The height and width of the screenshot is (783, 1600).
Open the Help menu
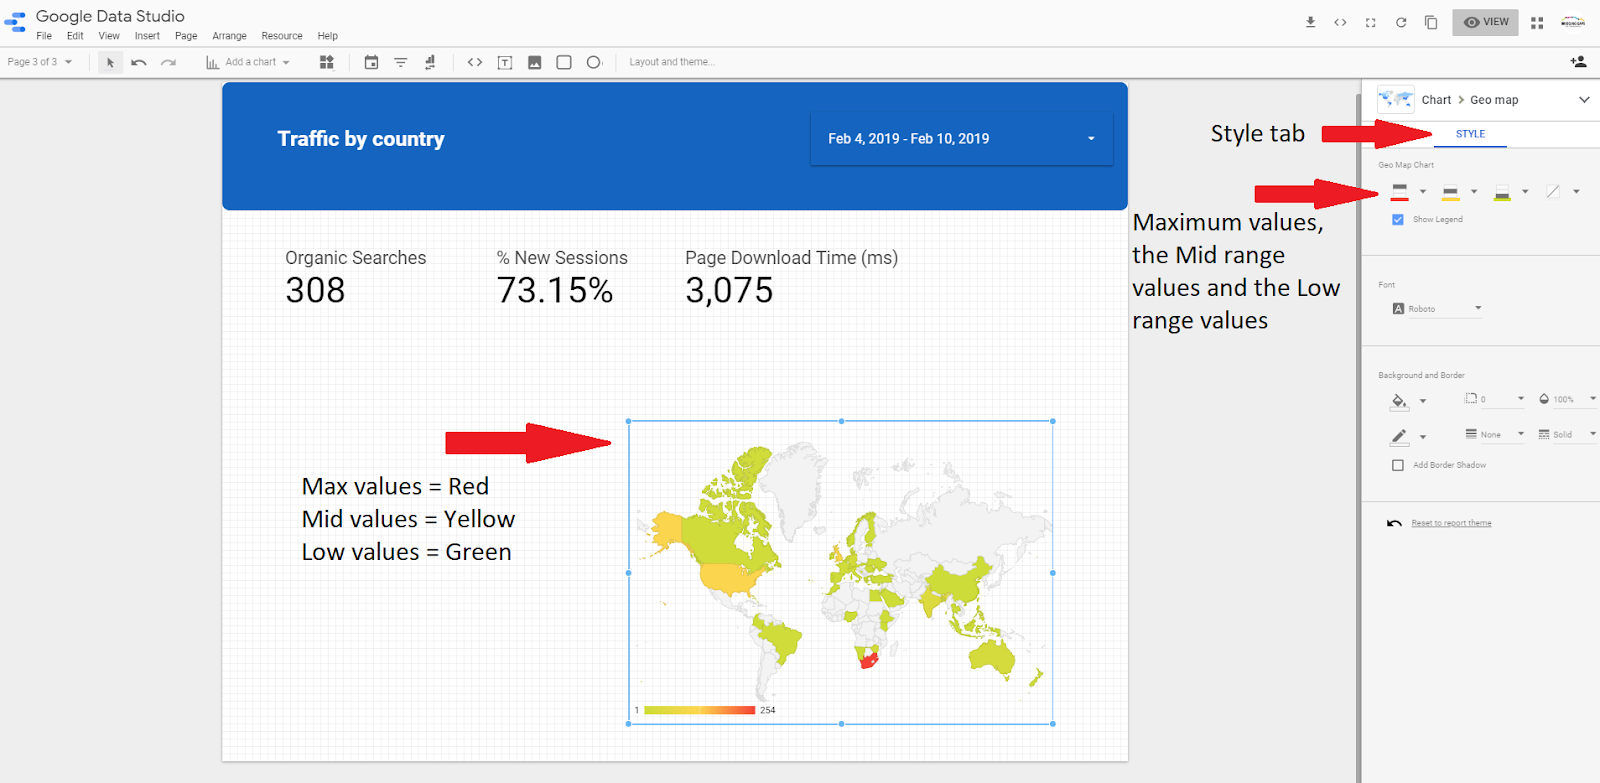(x=328, y=36)
